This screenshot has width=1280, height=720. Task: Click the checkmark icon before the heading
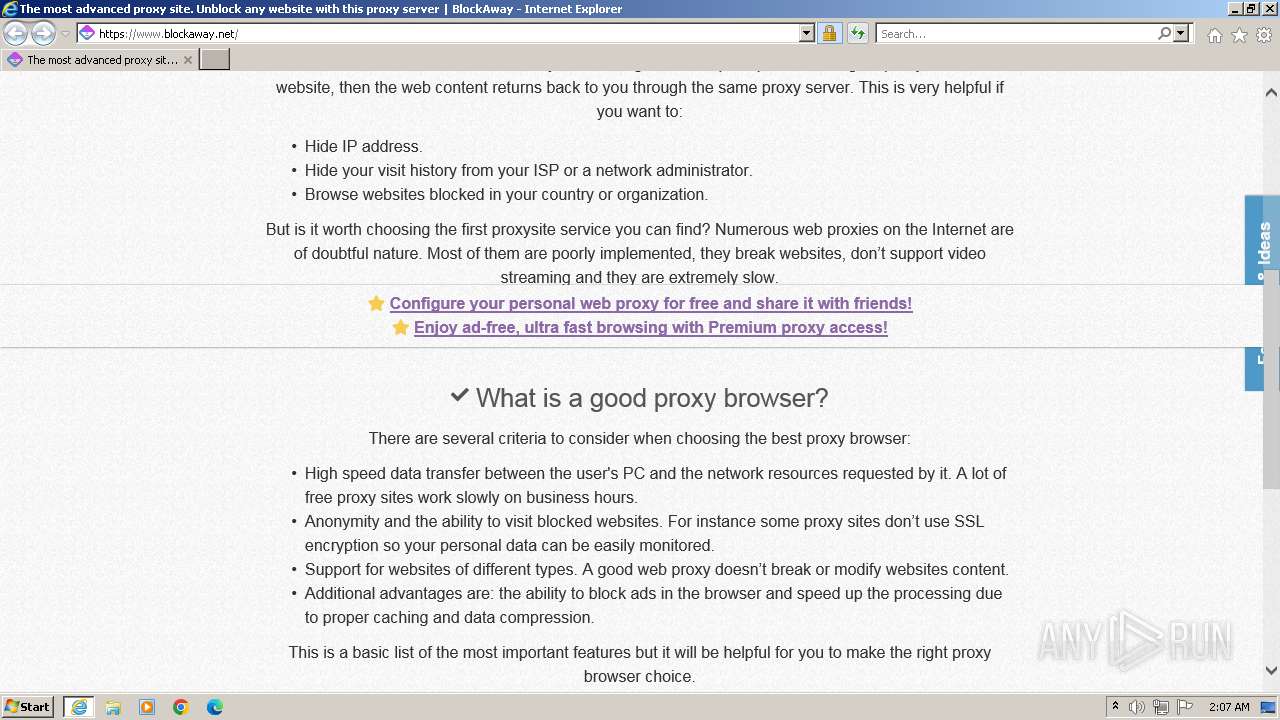pos(459,396)
